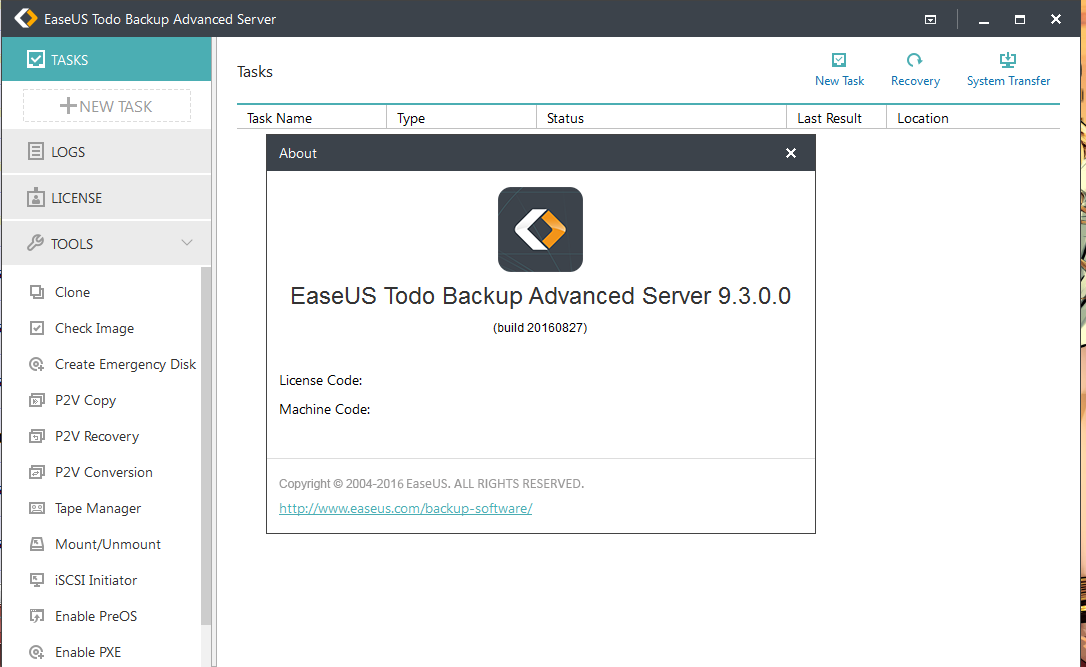Click the System Transfer label

1008,81
